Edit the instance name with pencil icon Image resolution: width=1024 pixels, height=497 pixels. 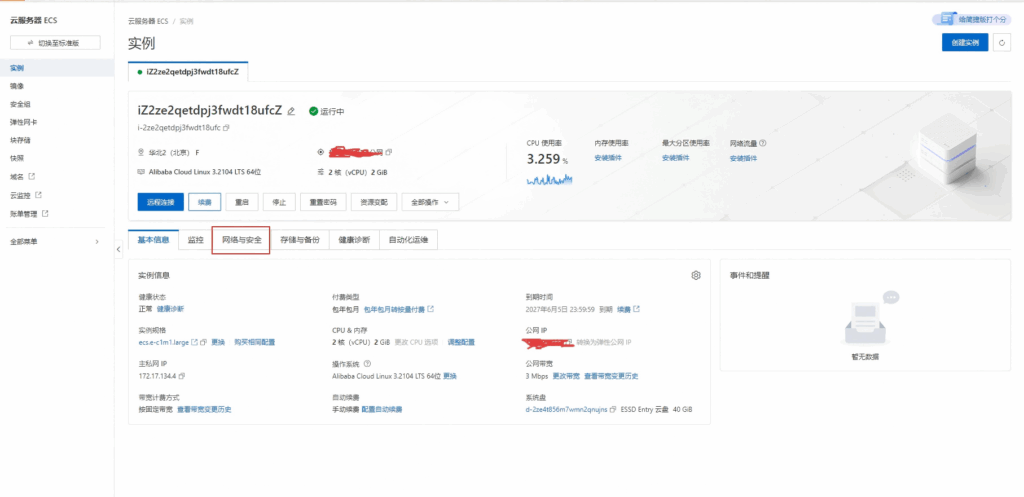click(x=291, y=112)
